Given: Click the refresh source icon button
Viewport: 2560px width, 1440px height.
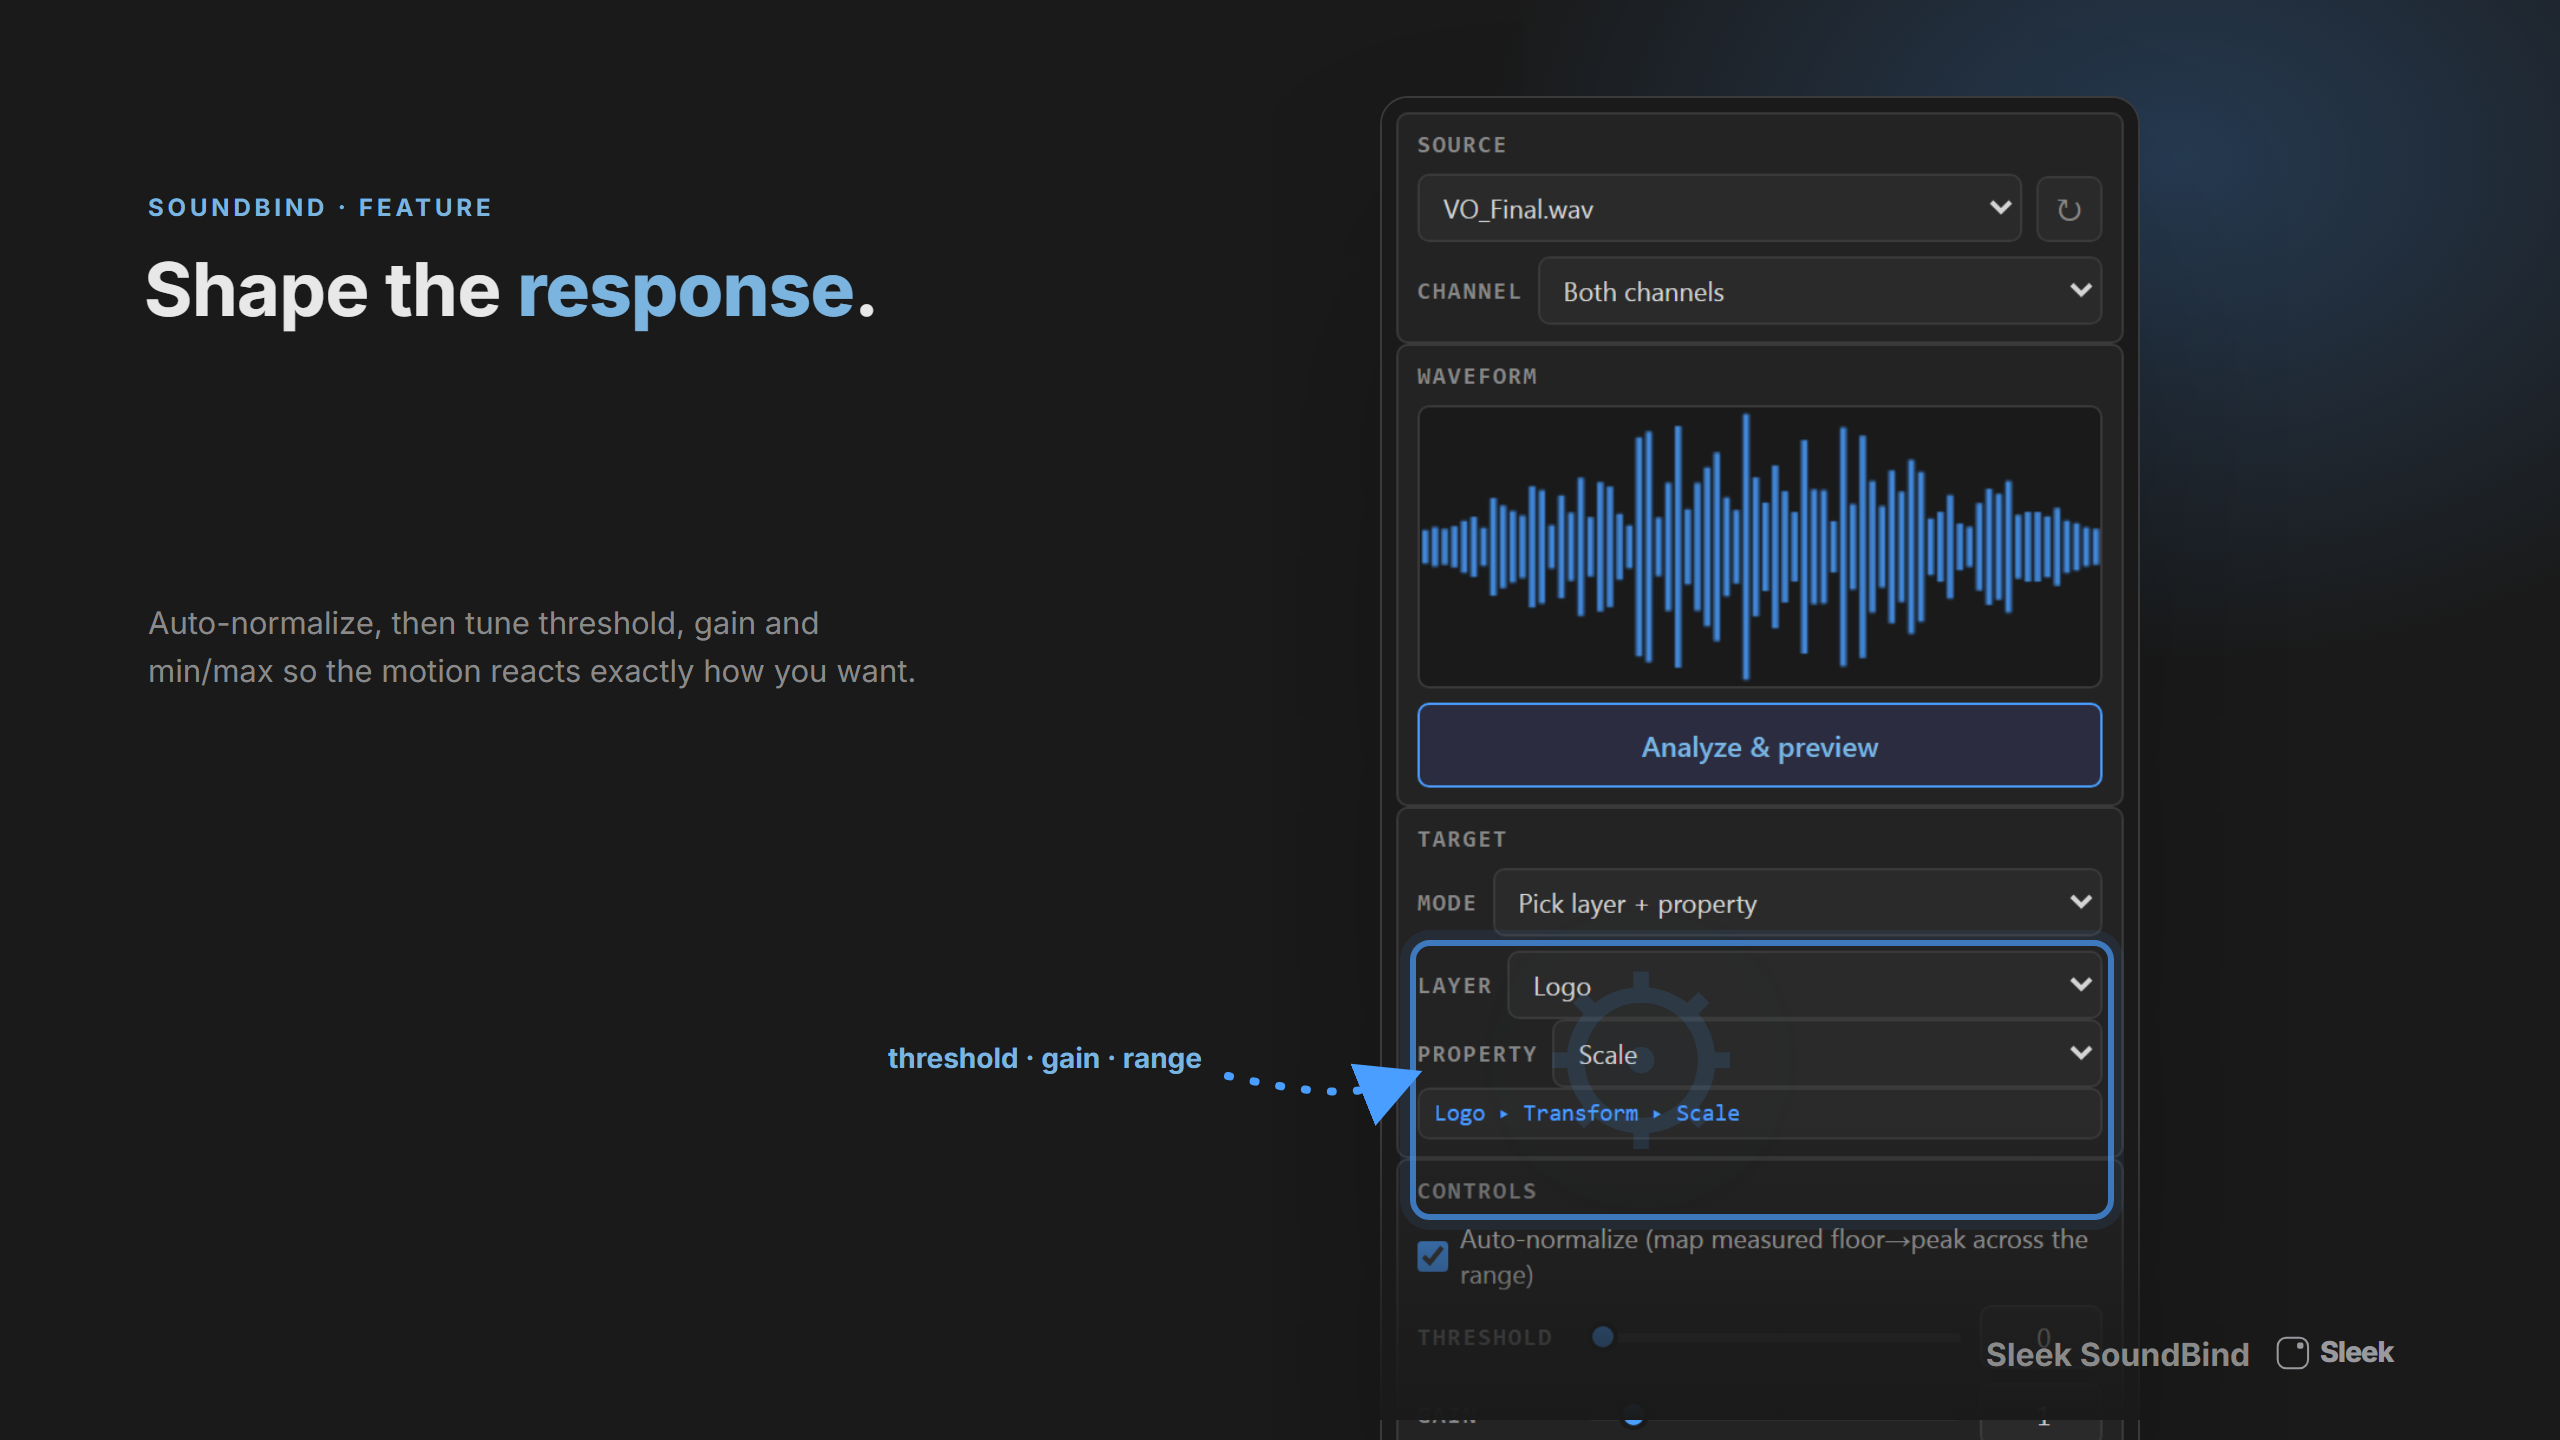Looking at the screenshot, I should (2069, 209).
